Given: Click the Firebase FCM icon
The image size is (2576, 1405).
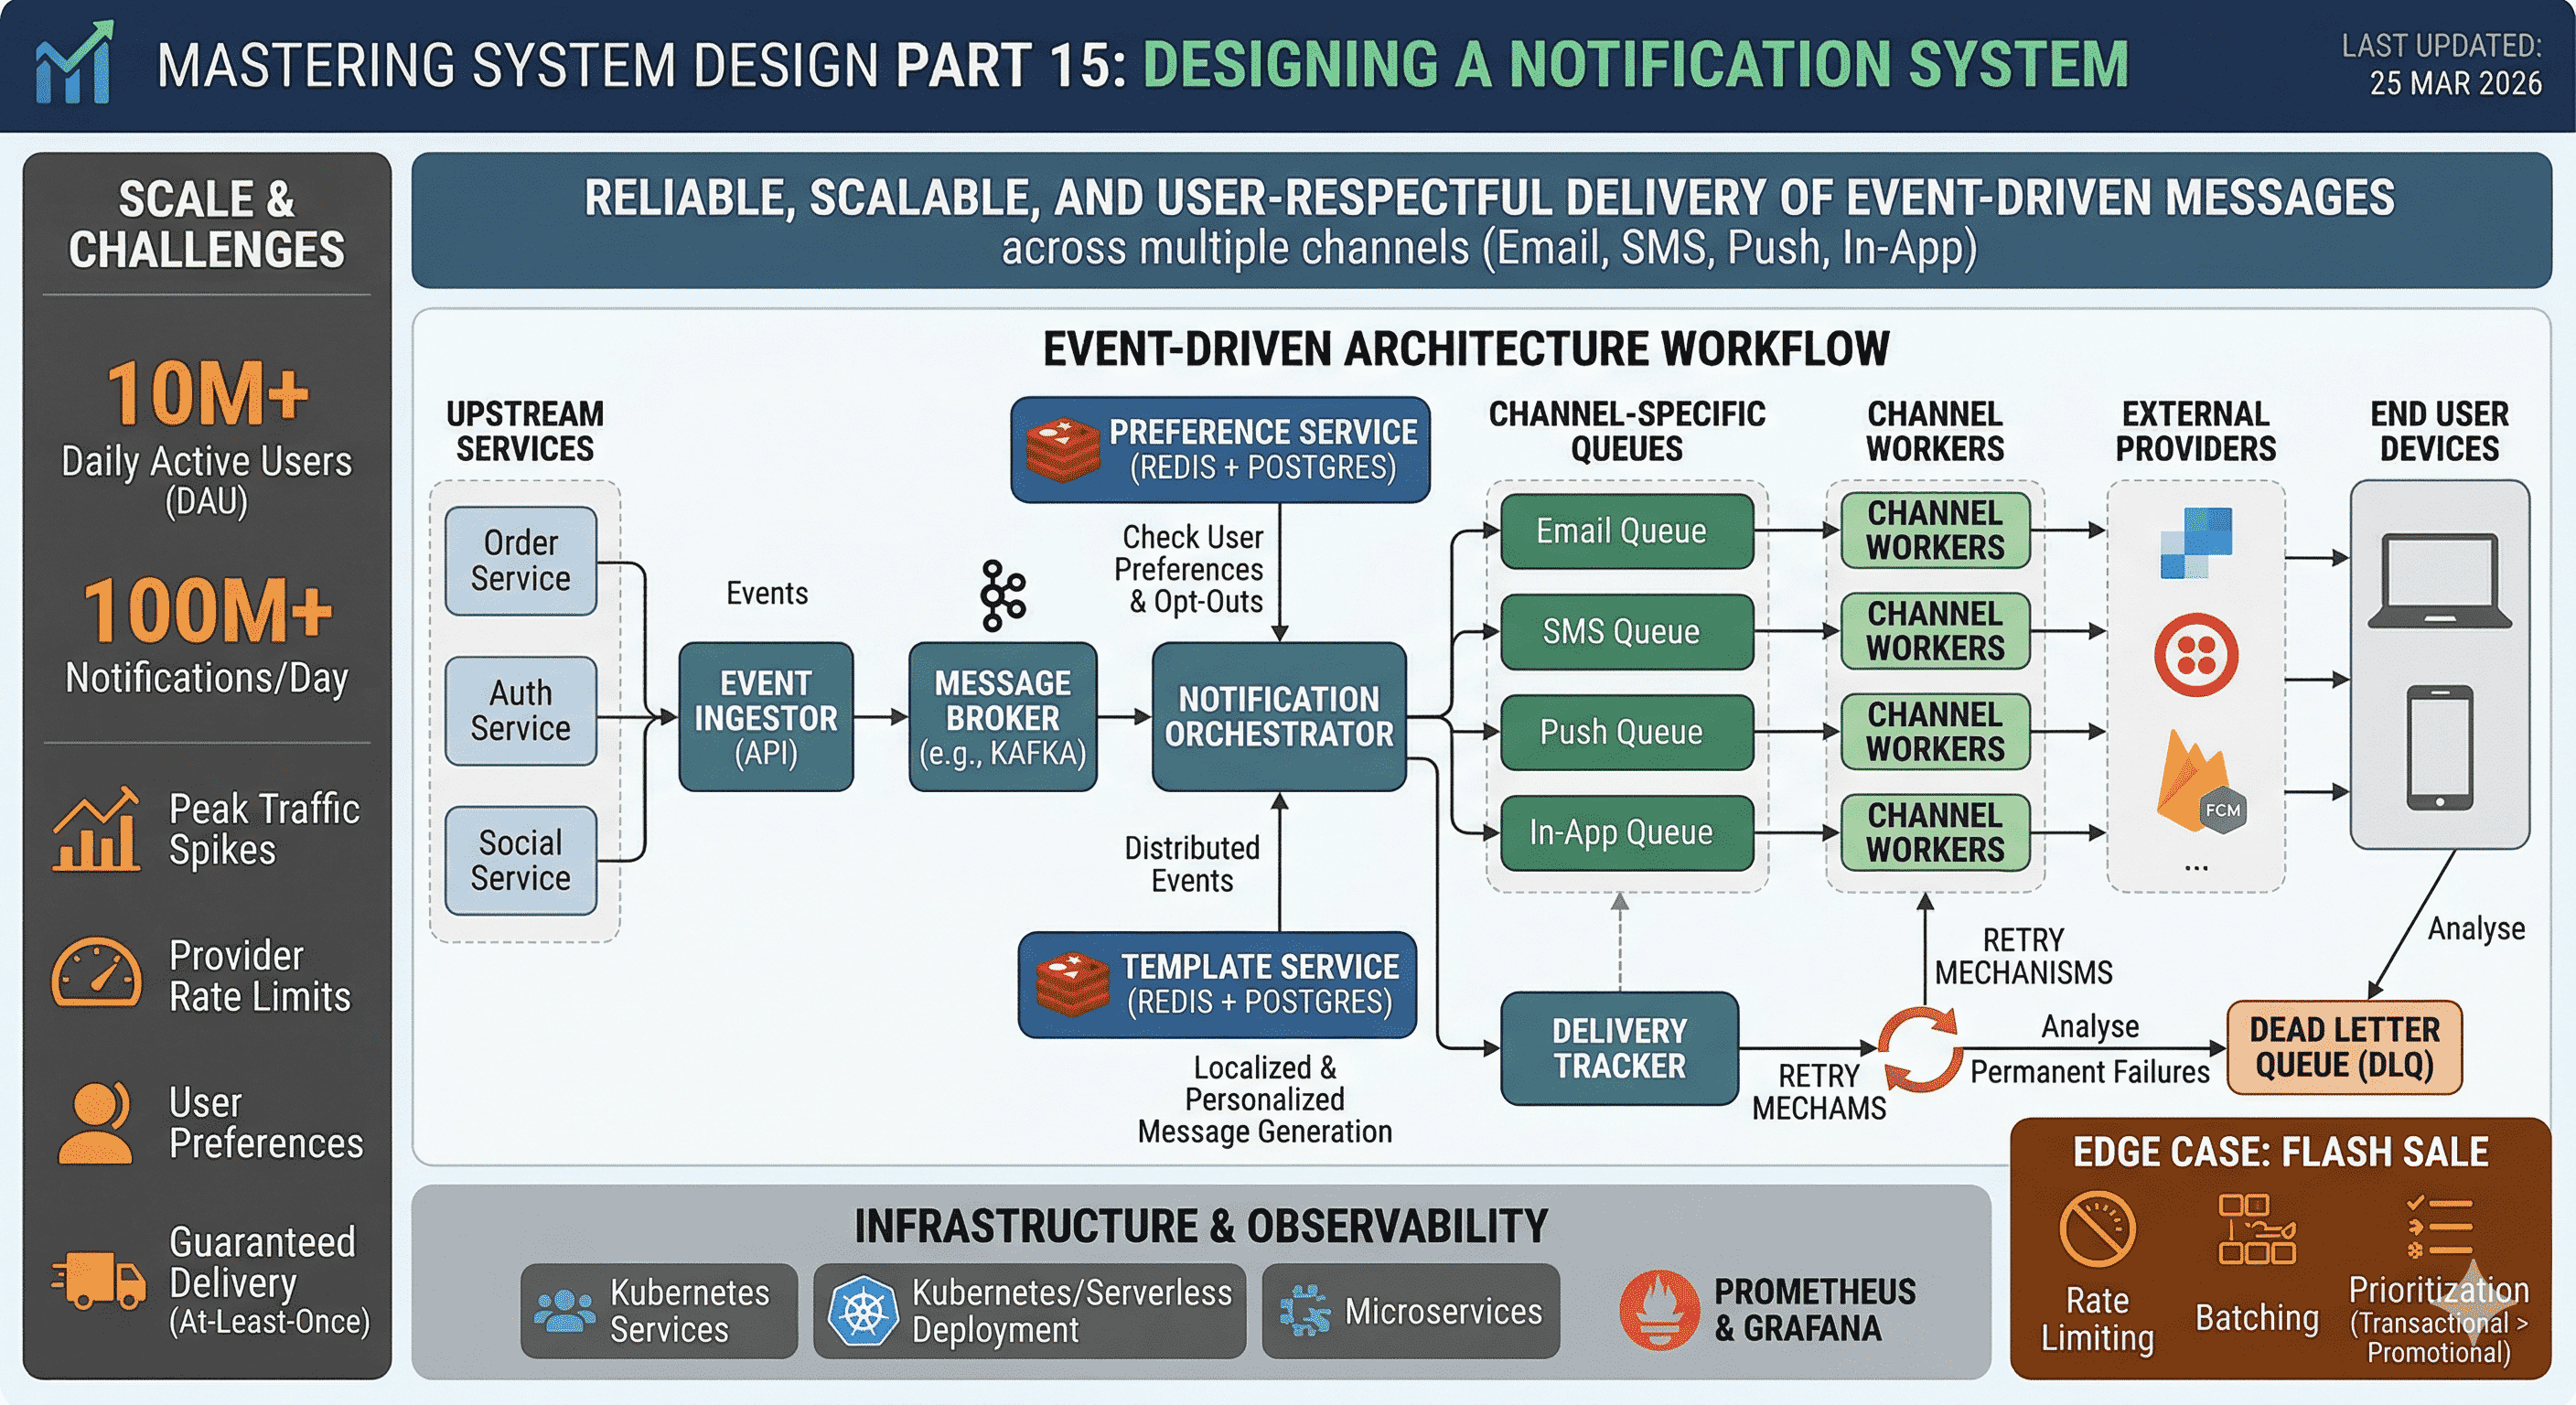Looking at the screenshot, I should point(2200,783).
